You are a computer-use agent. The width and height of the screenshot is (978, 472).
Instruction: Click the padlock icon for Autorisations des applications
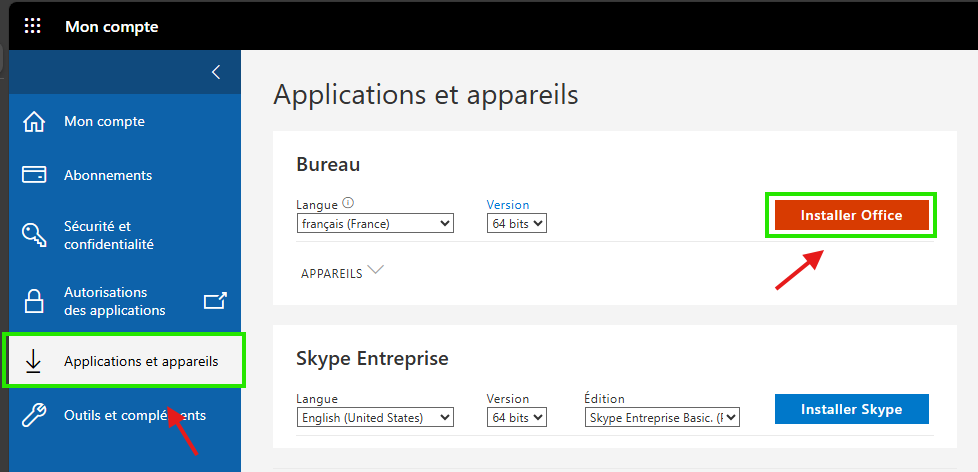(x=34, y=301)
